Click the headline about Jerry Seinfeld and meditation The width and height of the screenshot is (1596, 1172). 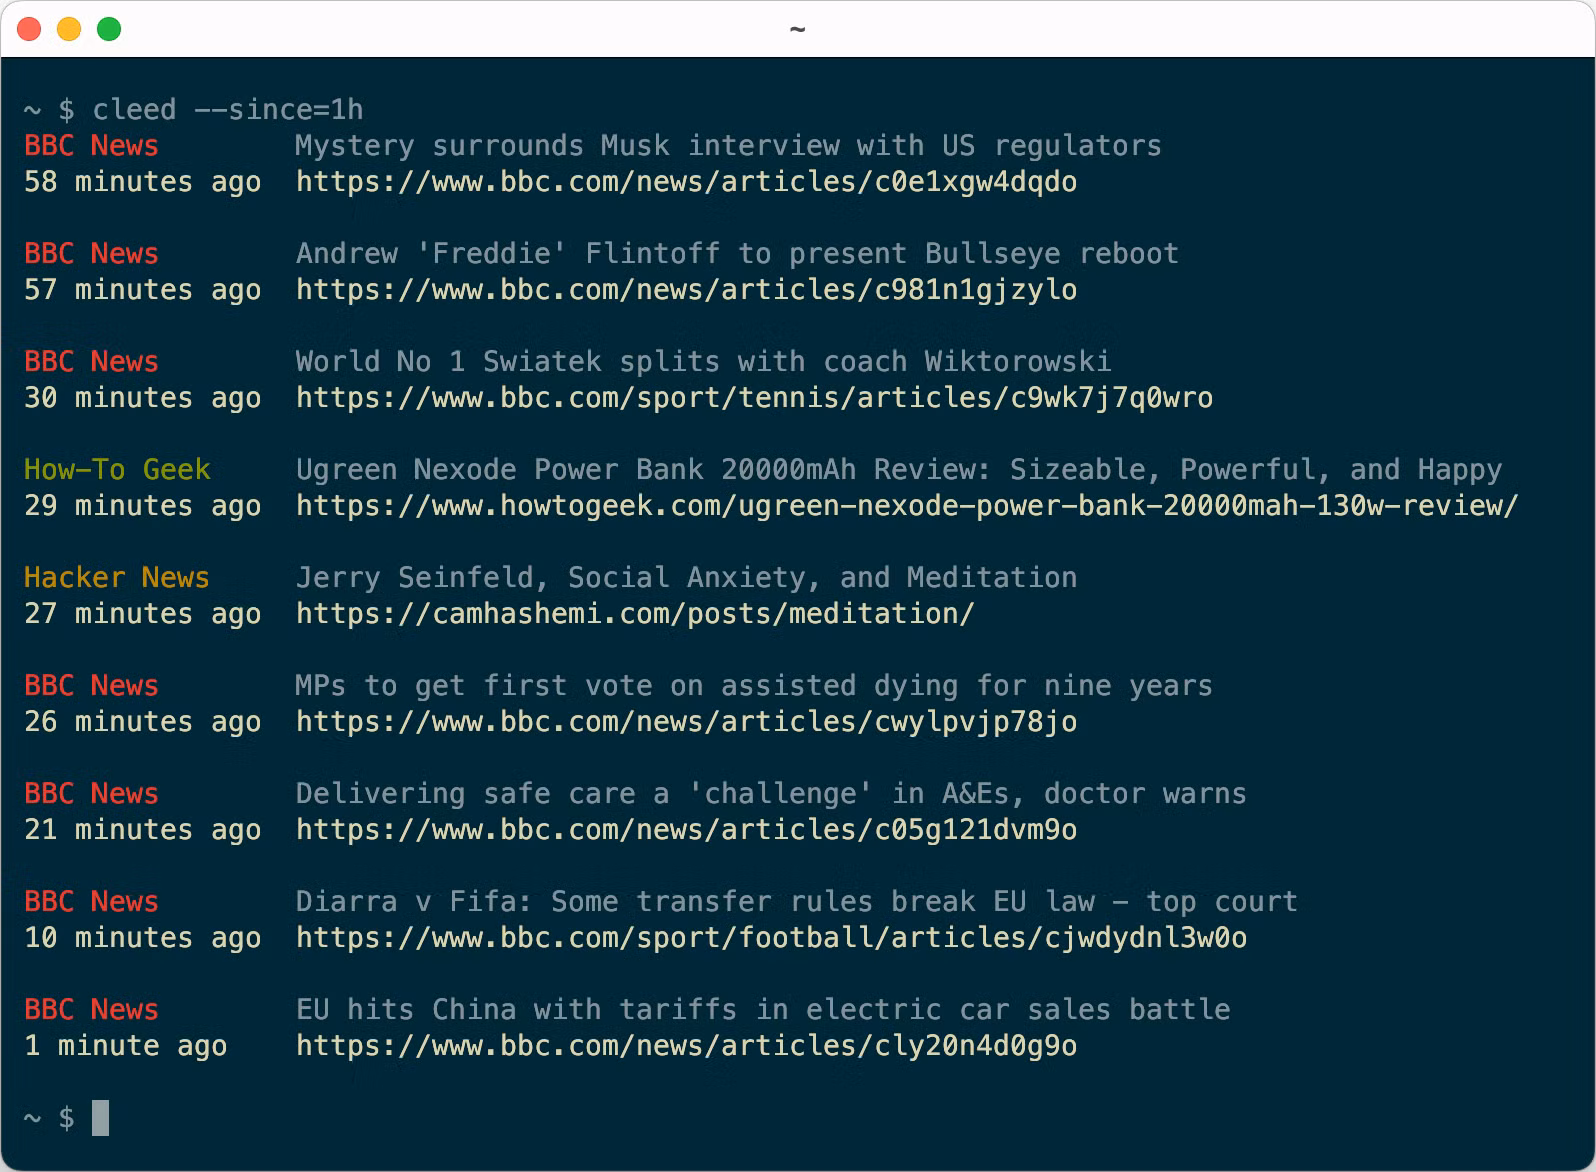click(686, 577)
